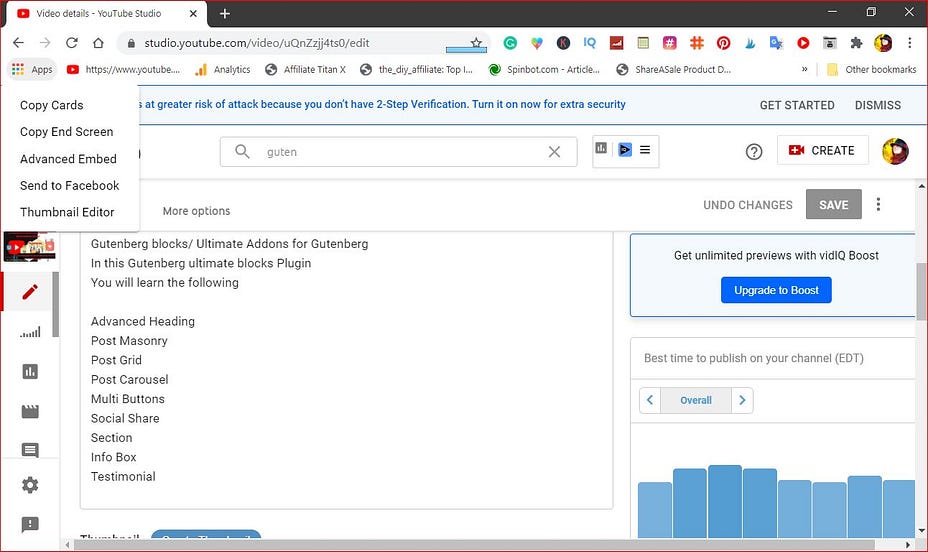Open the Extensions puzzle-piece menu
The width and height of the screenshot is (928, 552).
click(856, 43)
